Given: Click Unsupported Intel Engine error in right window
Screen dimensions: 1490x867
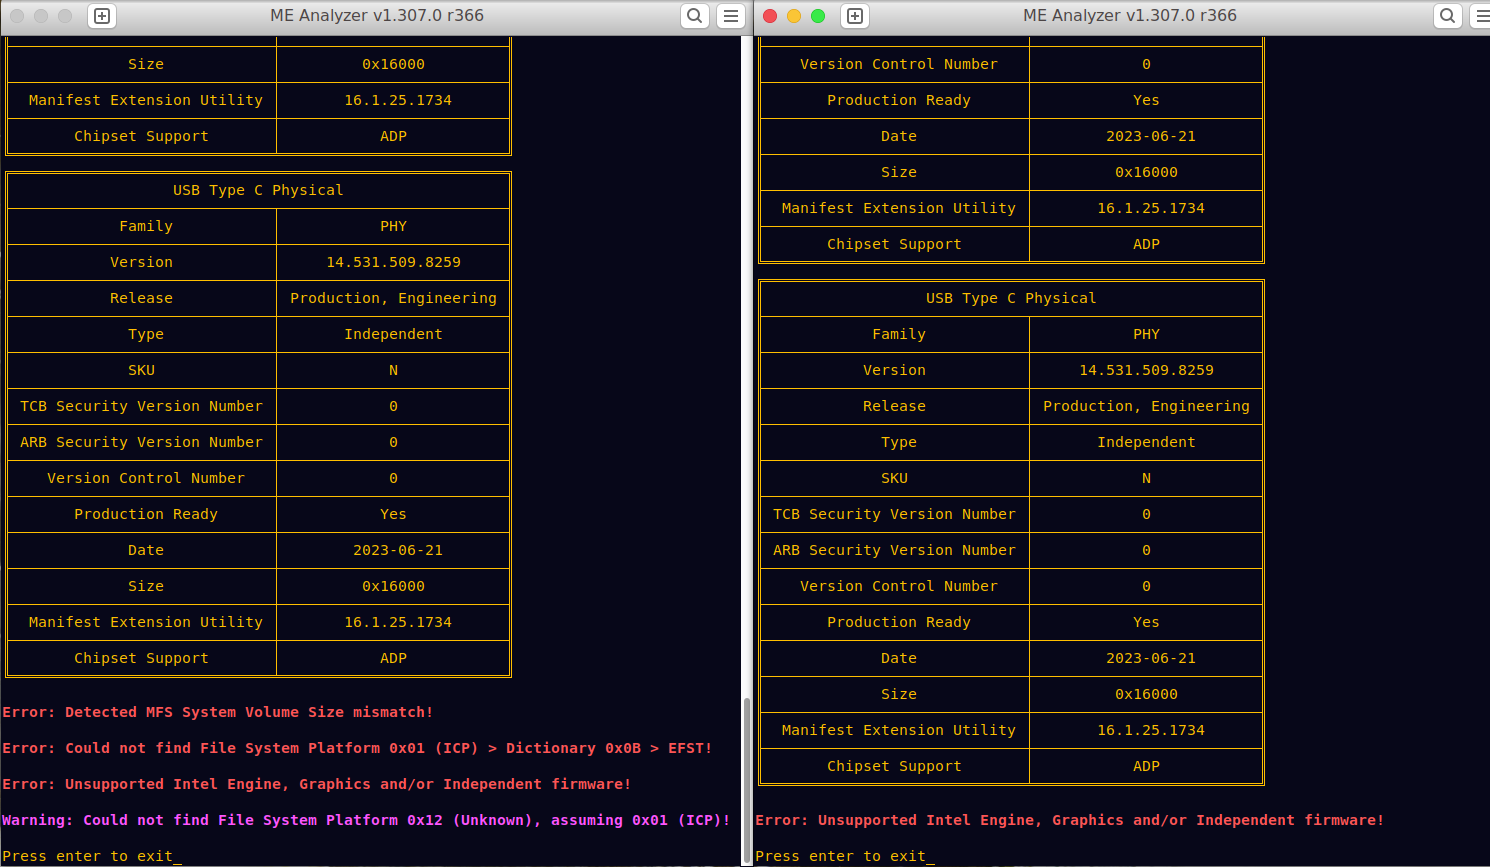Looking at the screenshot, I should click(1069, 820).
